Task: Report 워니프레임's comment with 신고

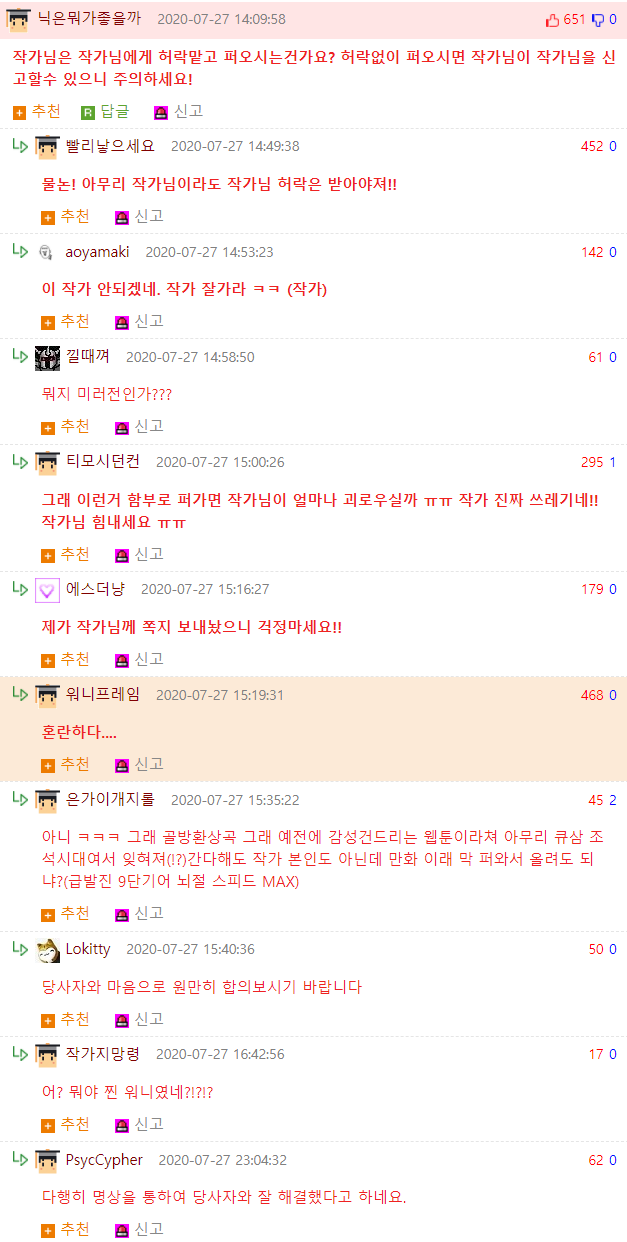Action: 139,765
